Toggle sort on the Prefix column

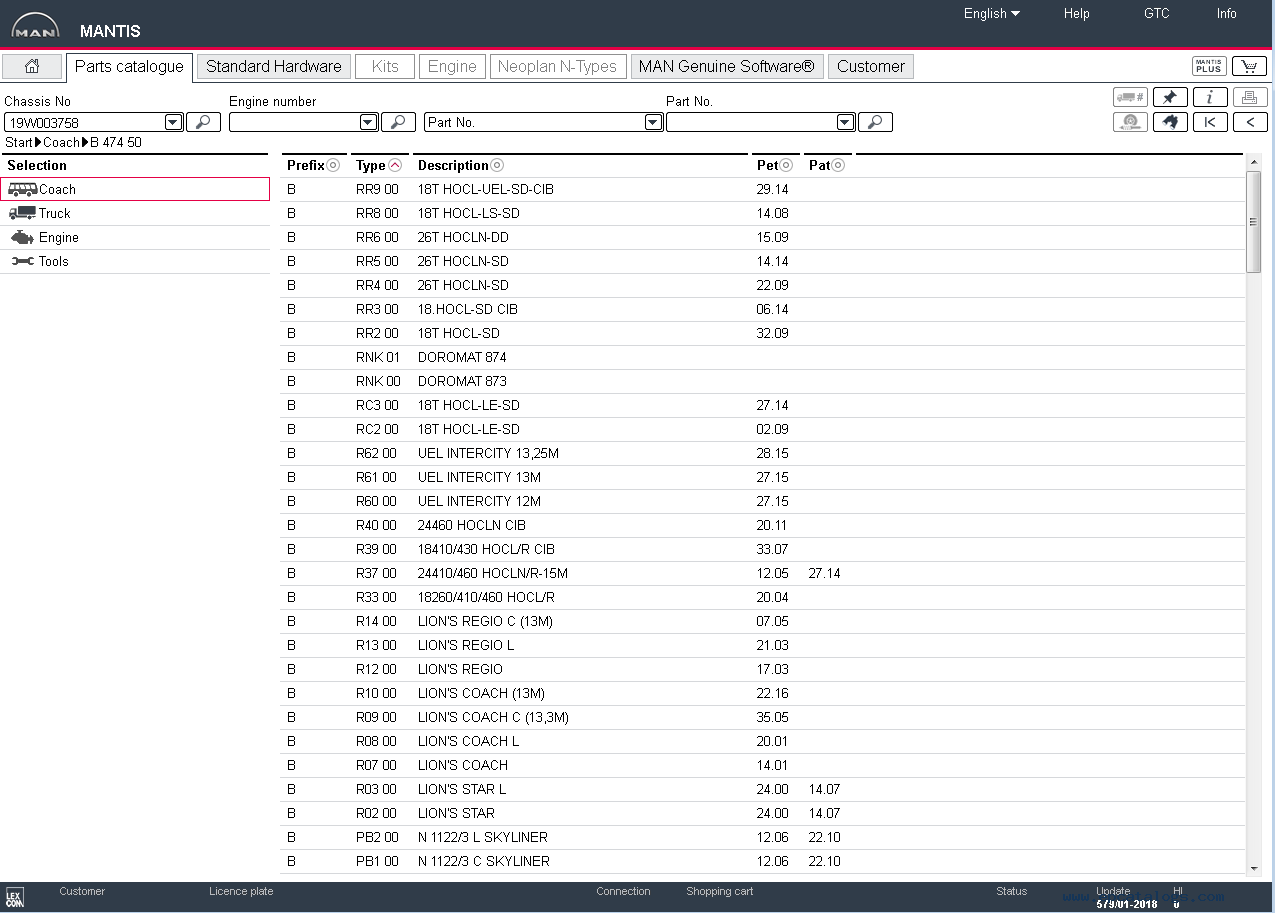(333, 166)
